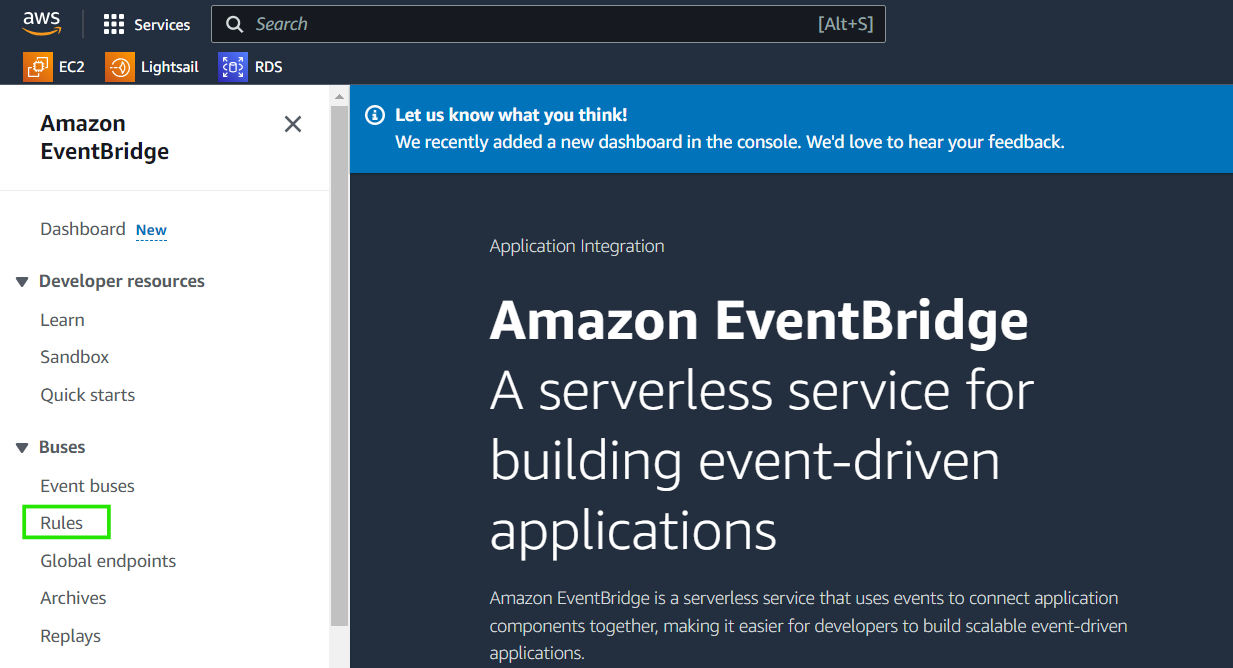The width and height of the screenshot is (1233, 668).
Task: Click the search magnifier icon
Action: [234, 24]
